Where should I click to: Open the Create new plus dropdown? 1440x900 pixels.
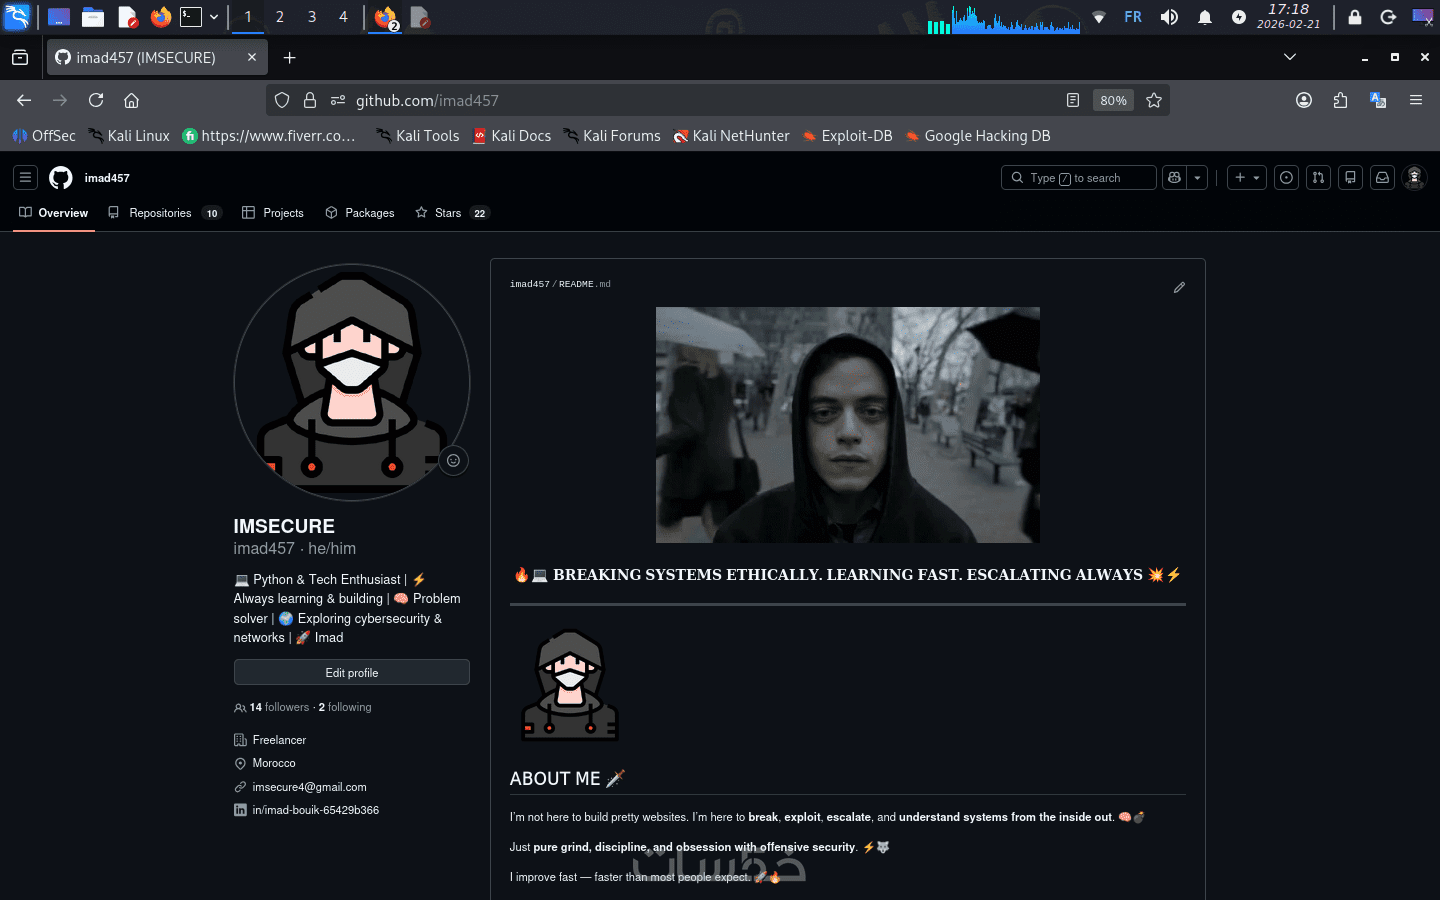tap(1246, 177)
